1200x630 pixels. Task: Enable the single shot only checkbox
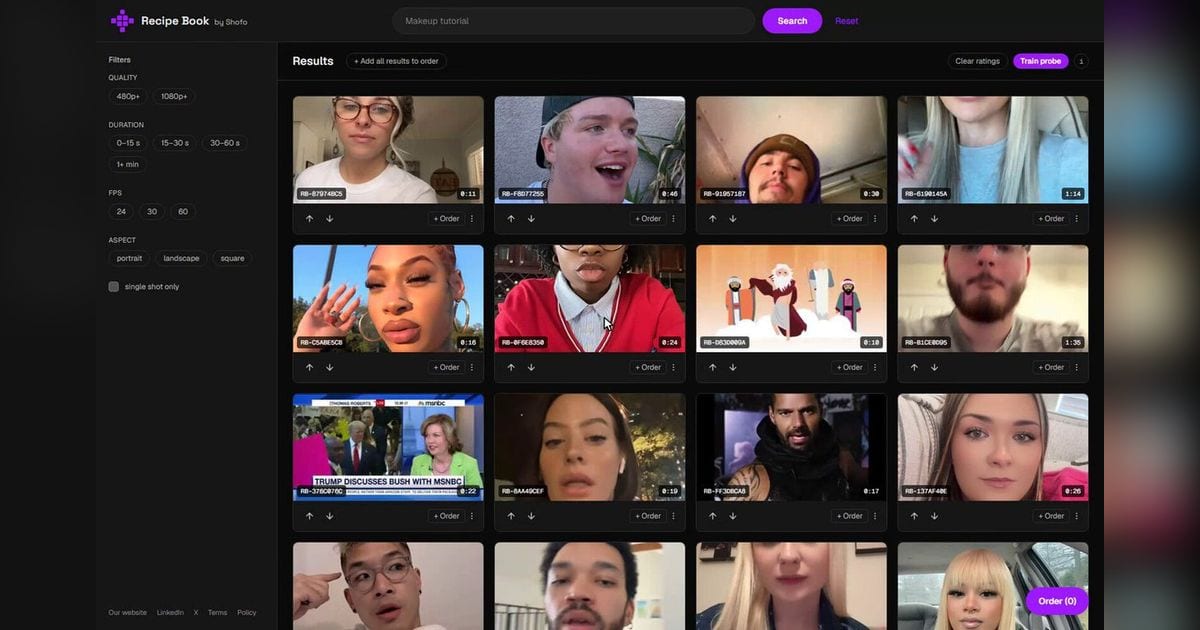[114, 287]
